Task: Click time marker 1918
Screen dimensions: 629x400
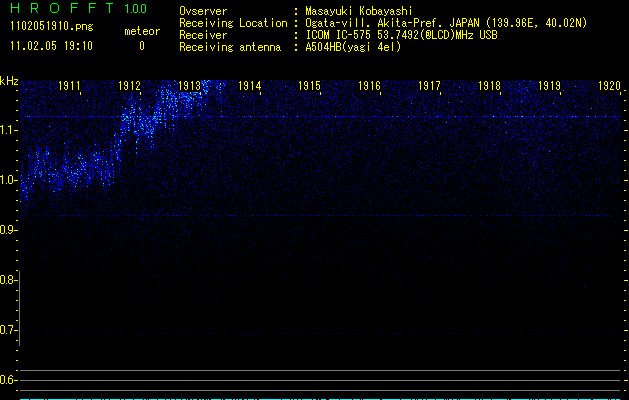Action: coord(489,85)
